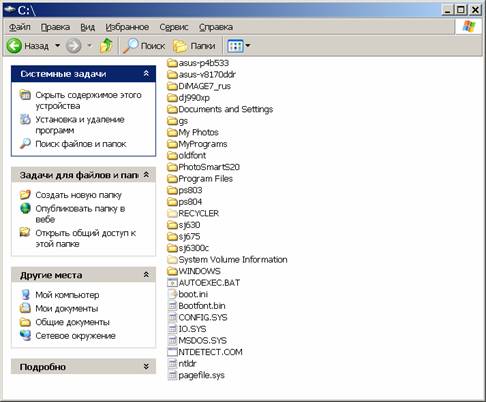The height and width of the screenshot is (402, 486).
Task: Select the boot.ini file icon
Action: [172, 294]
